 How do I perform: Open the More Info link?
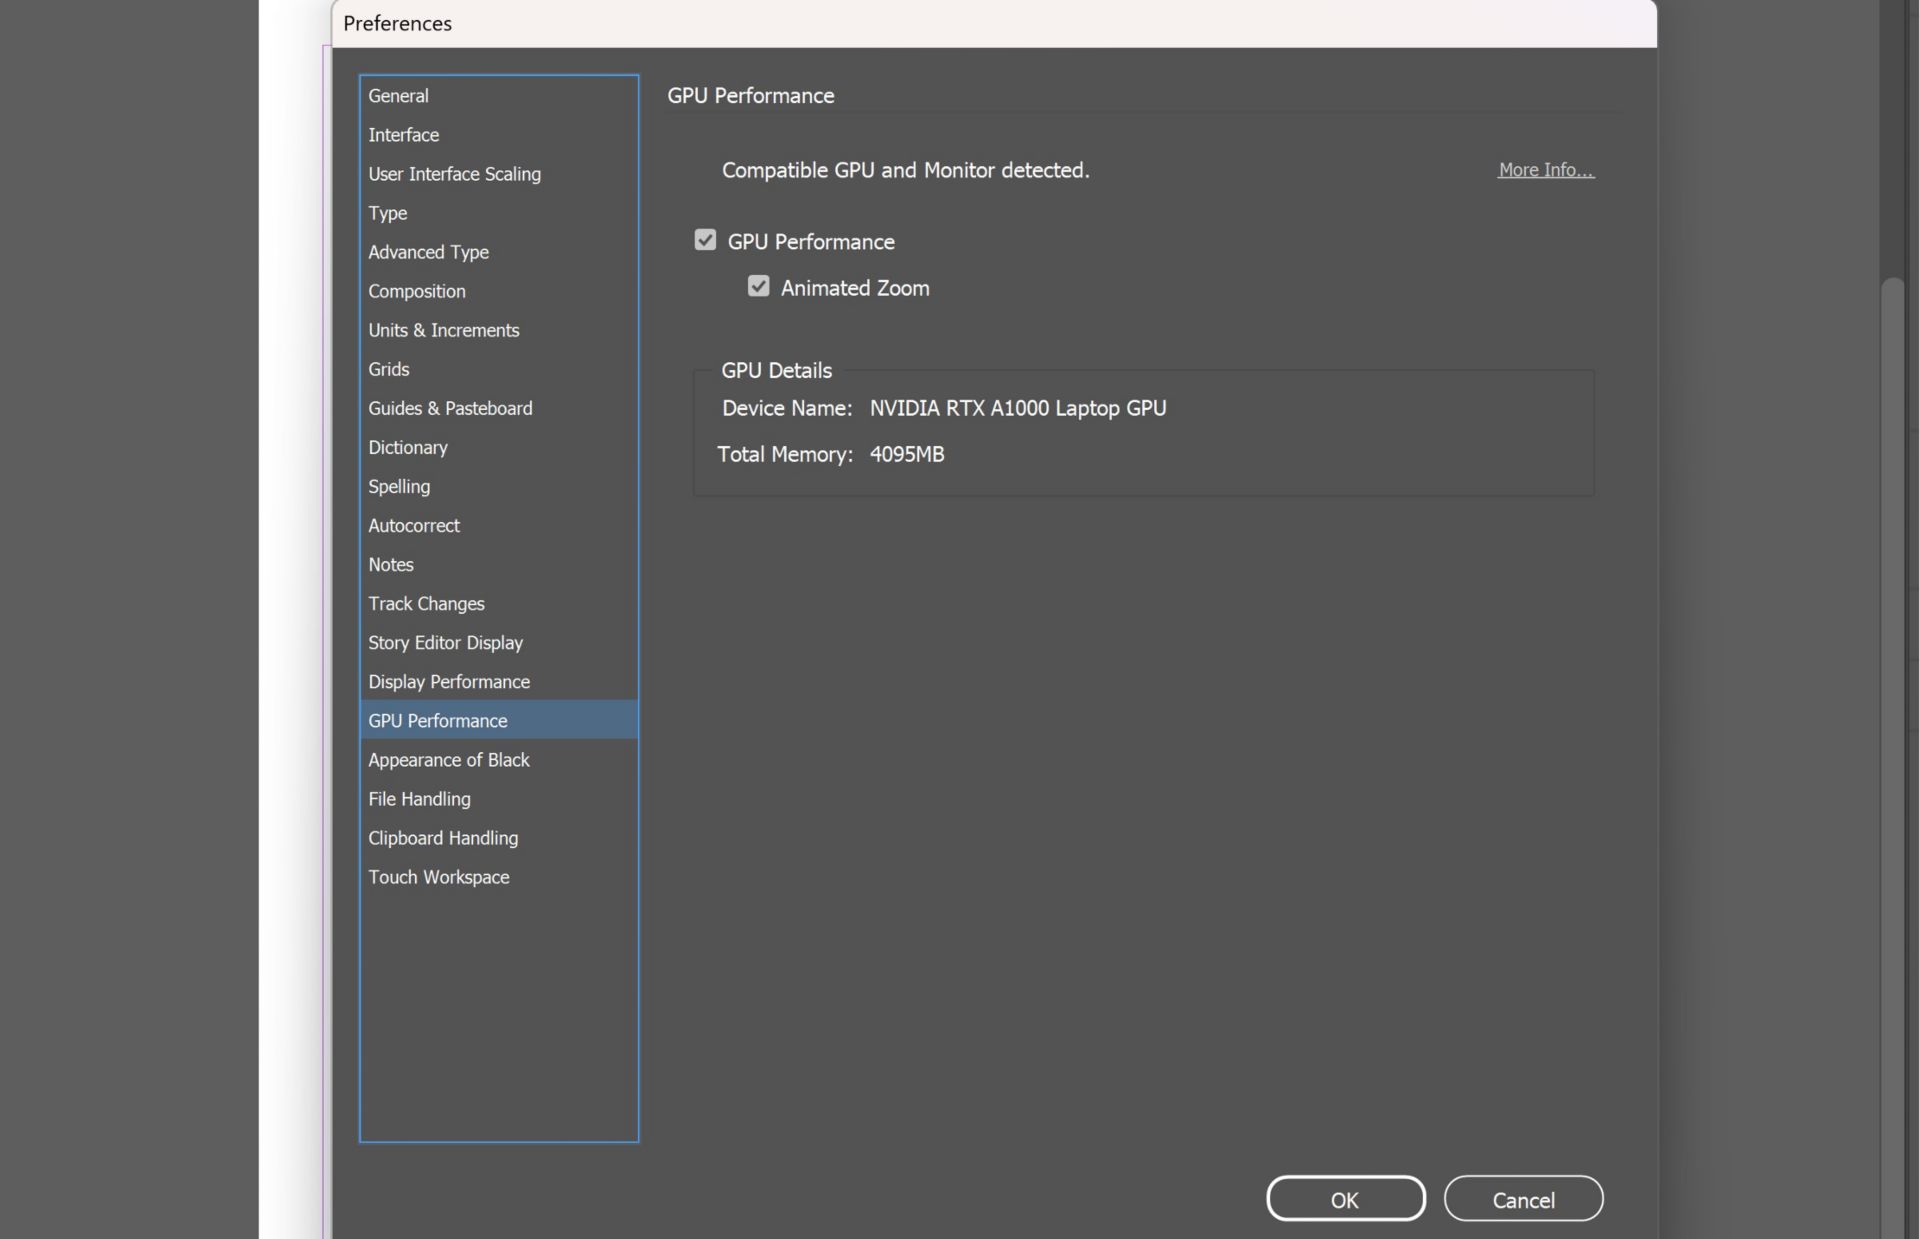pyautogui.click(x=1546, y=170)
